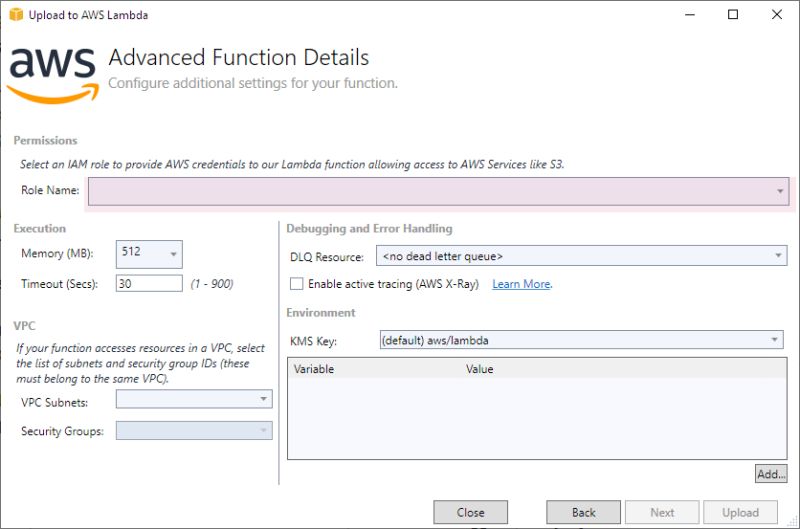This screenshot has height=529, width=800.
Task: Click the (1 - 900) timeout range hint
Action: (212, 284)
